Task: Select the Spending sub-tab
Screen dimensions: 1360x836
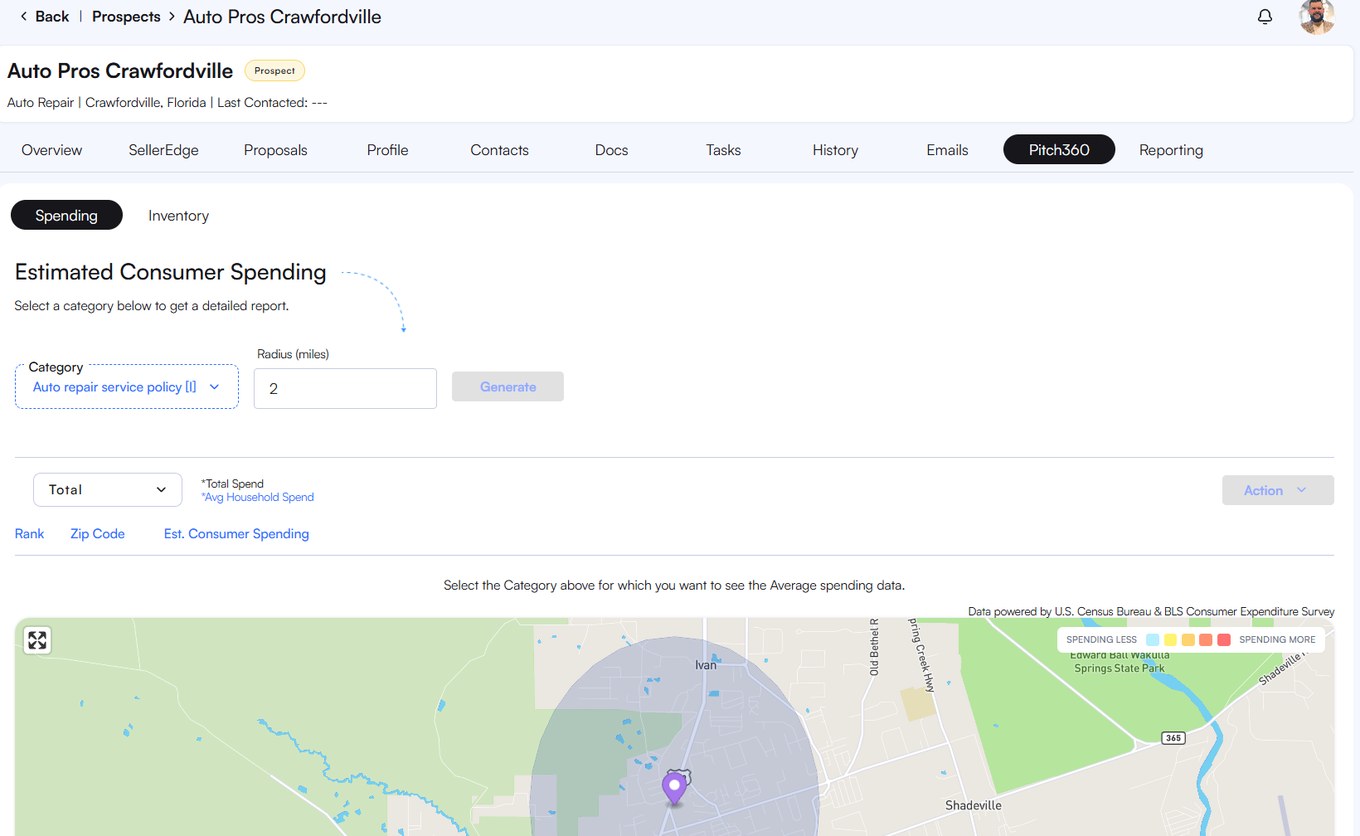Action: 66,215
